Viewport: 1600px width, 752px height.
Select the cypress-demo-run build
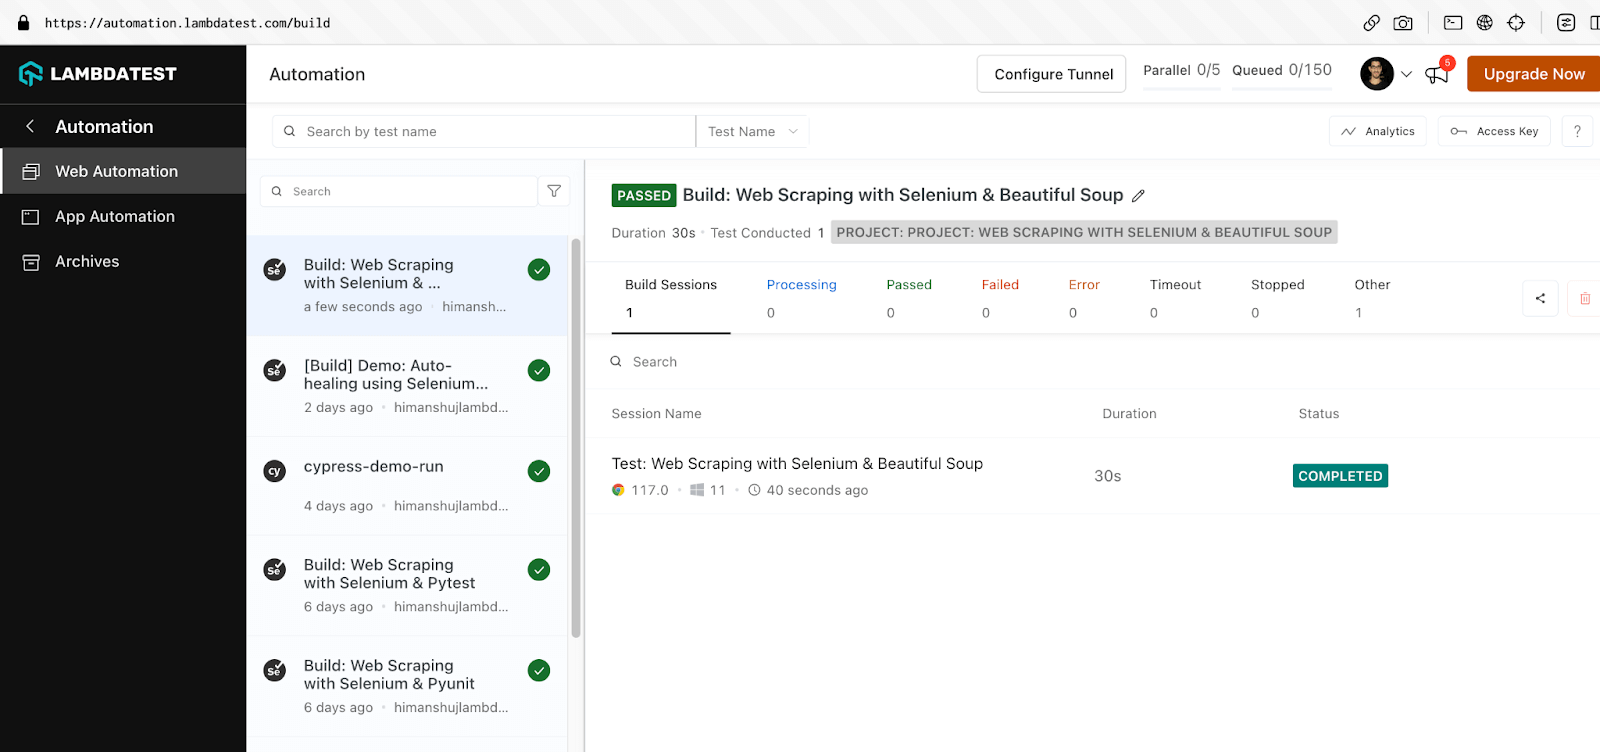tap(408, 486)
